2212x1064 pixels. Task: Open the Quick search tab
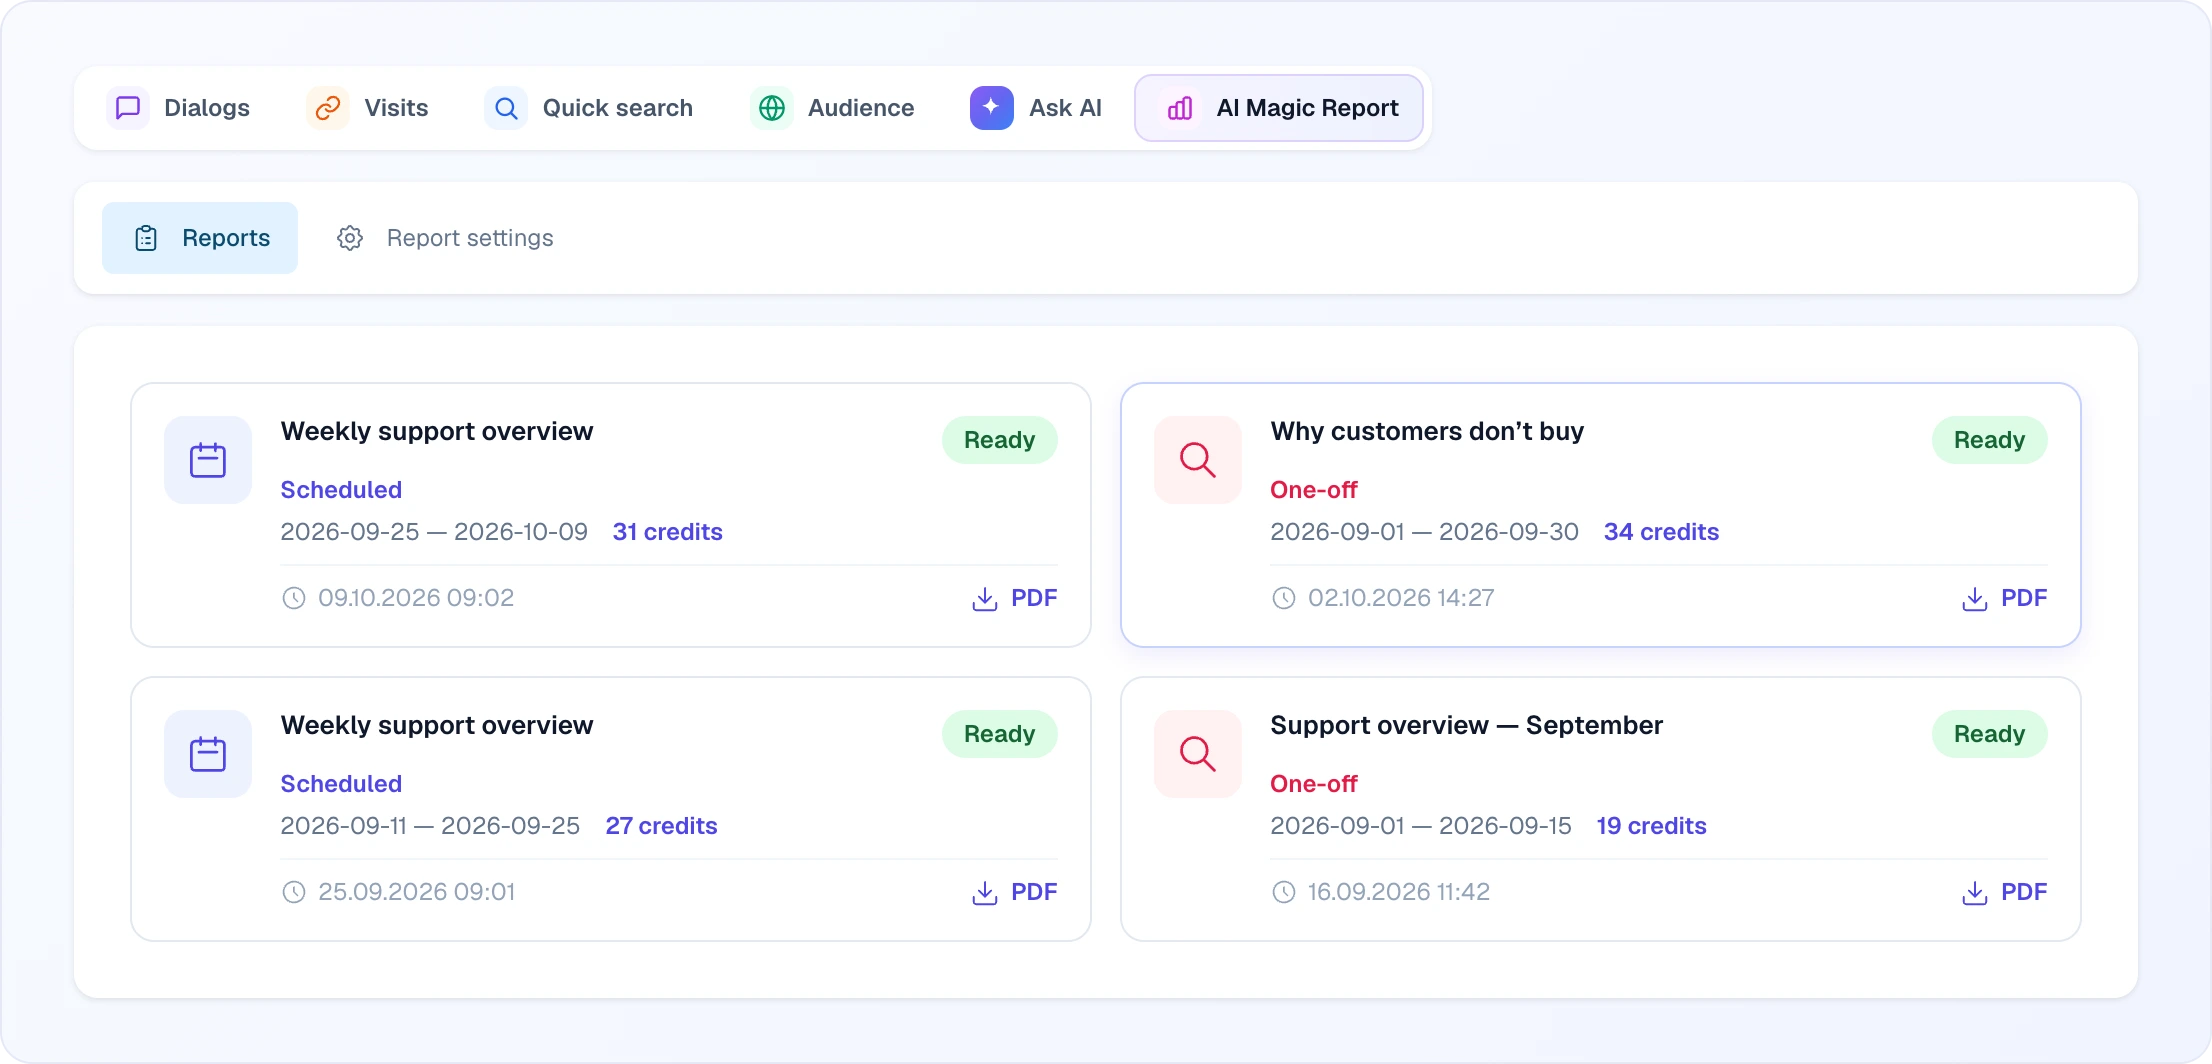pos(589,108)
